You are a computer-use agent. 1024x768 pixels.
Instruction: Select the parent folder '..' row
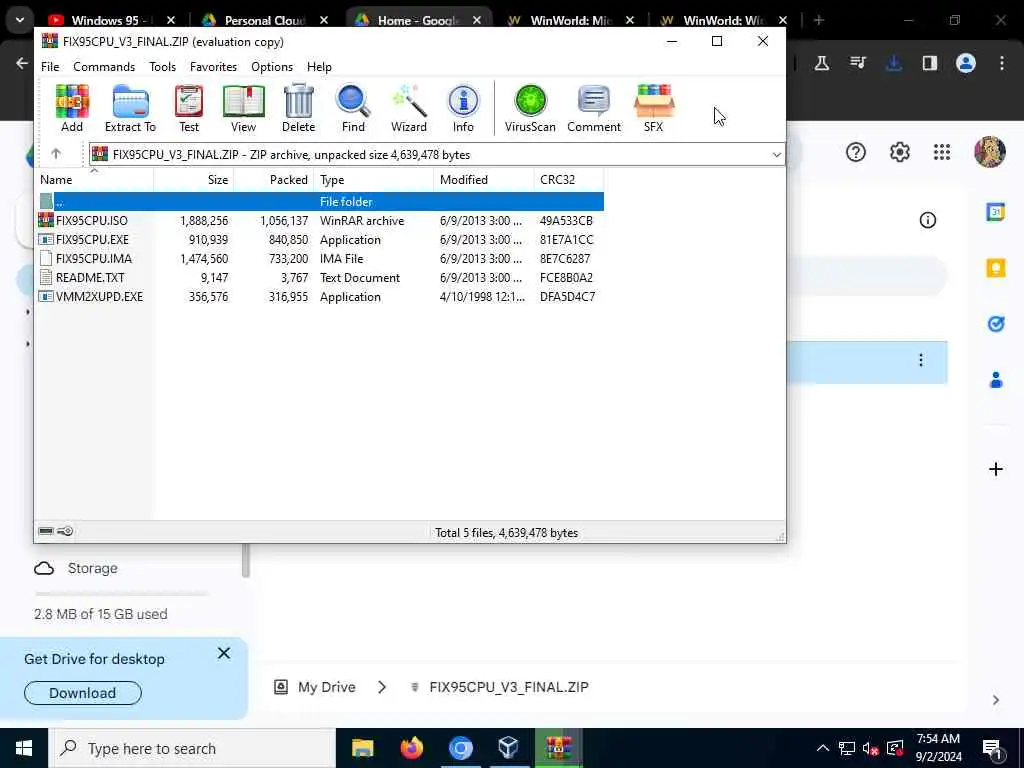tap(319, 202)
